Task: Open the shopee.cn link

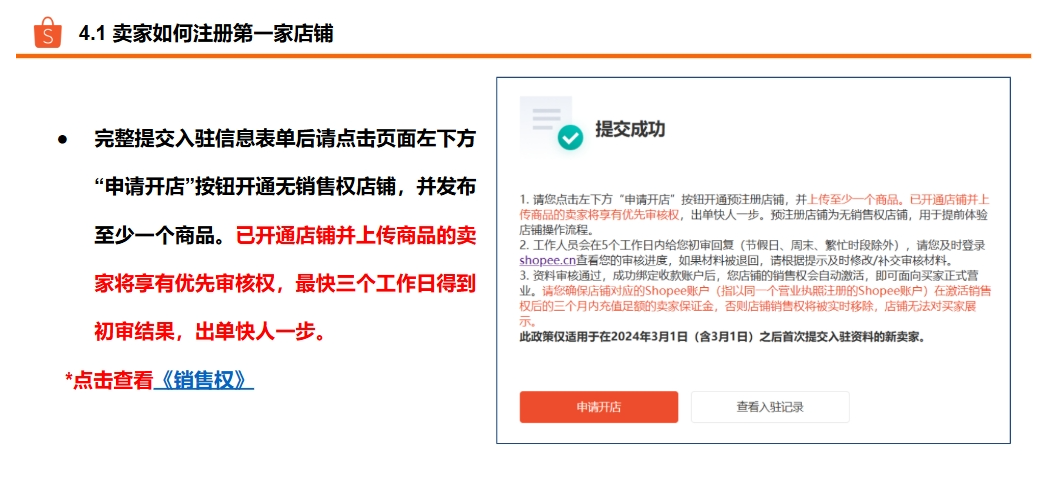Action: pyautogui.click(x=547, y=260)
